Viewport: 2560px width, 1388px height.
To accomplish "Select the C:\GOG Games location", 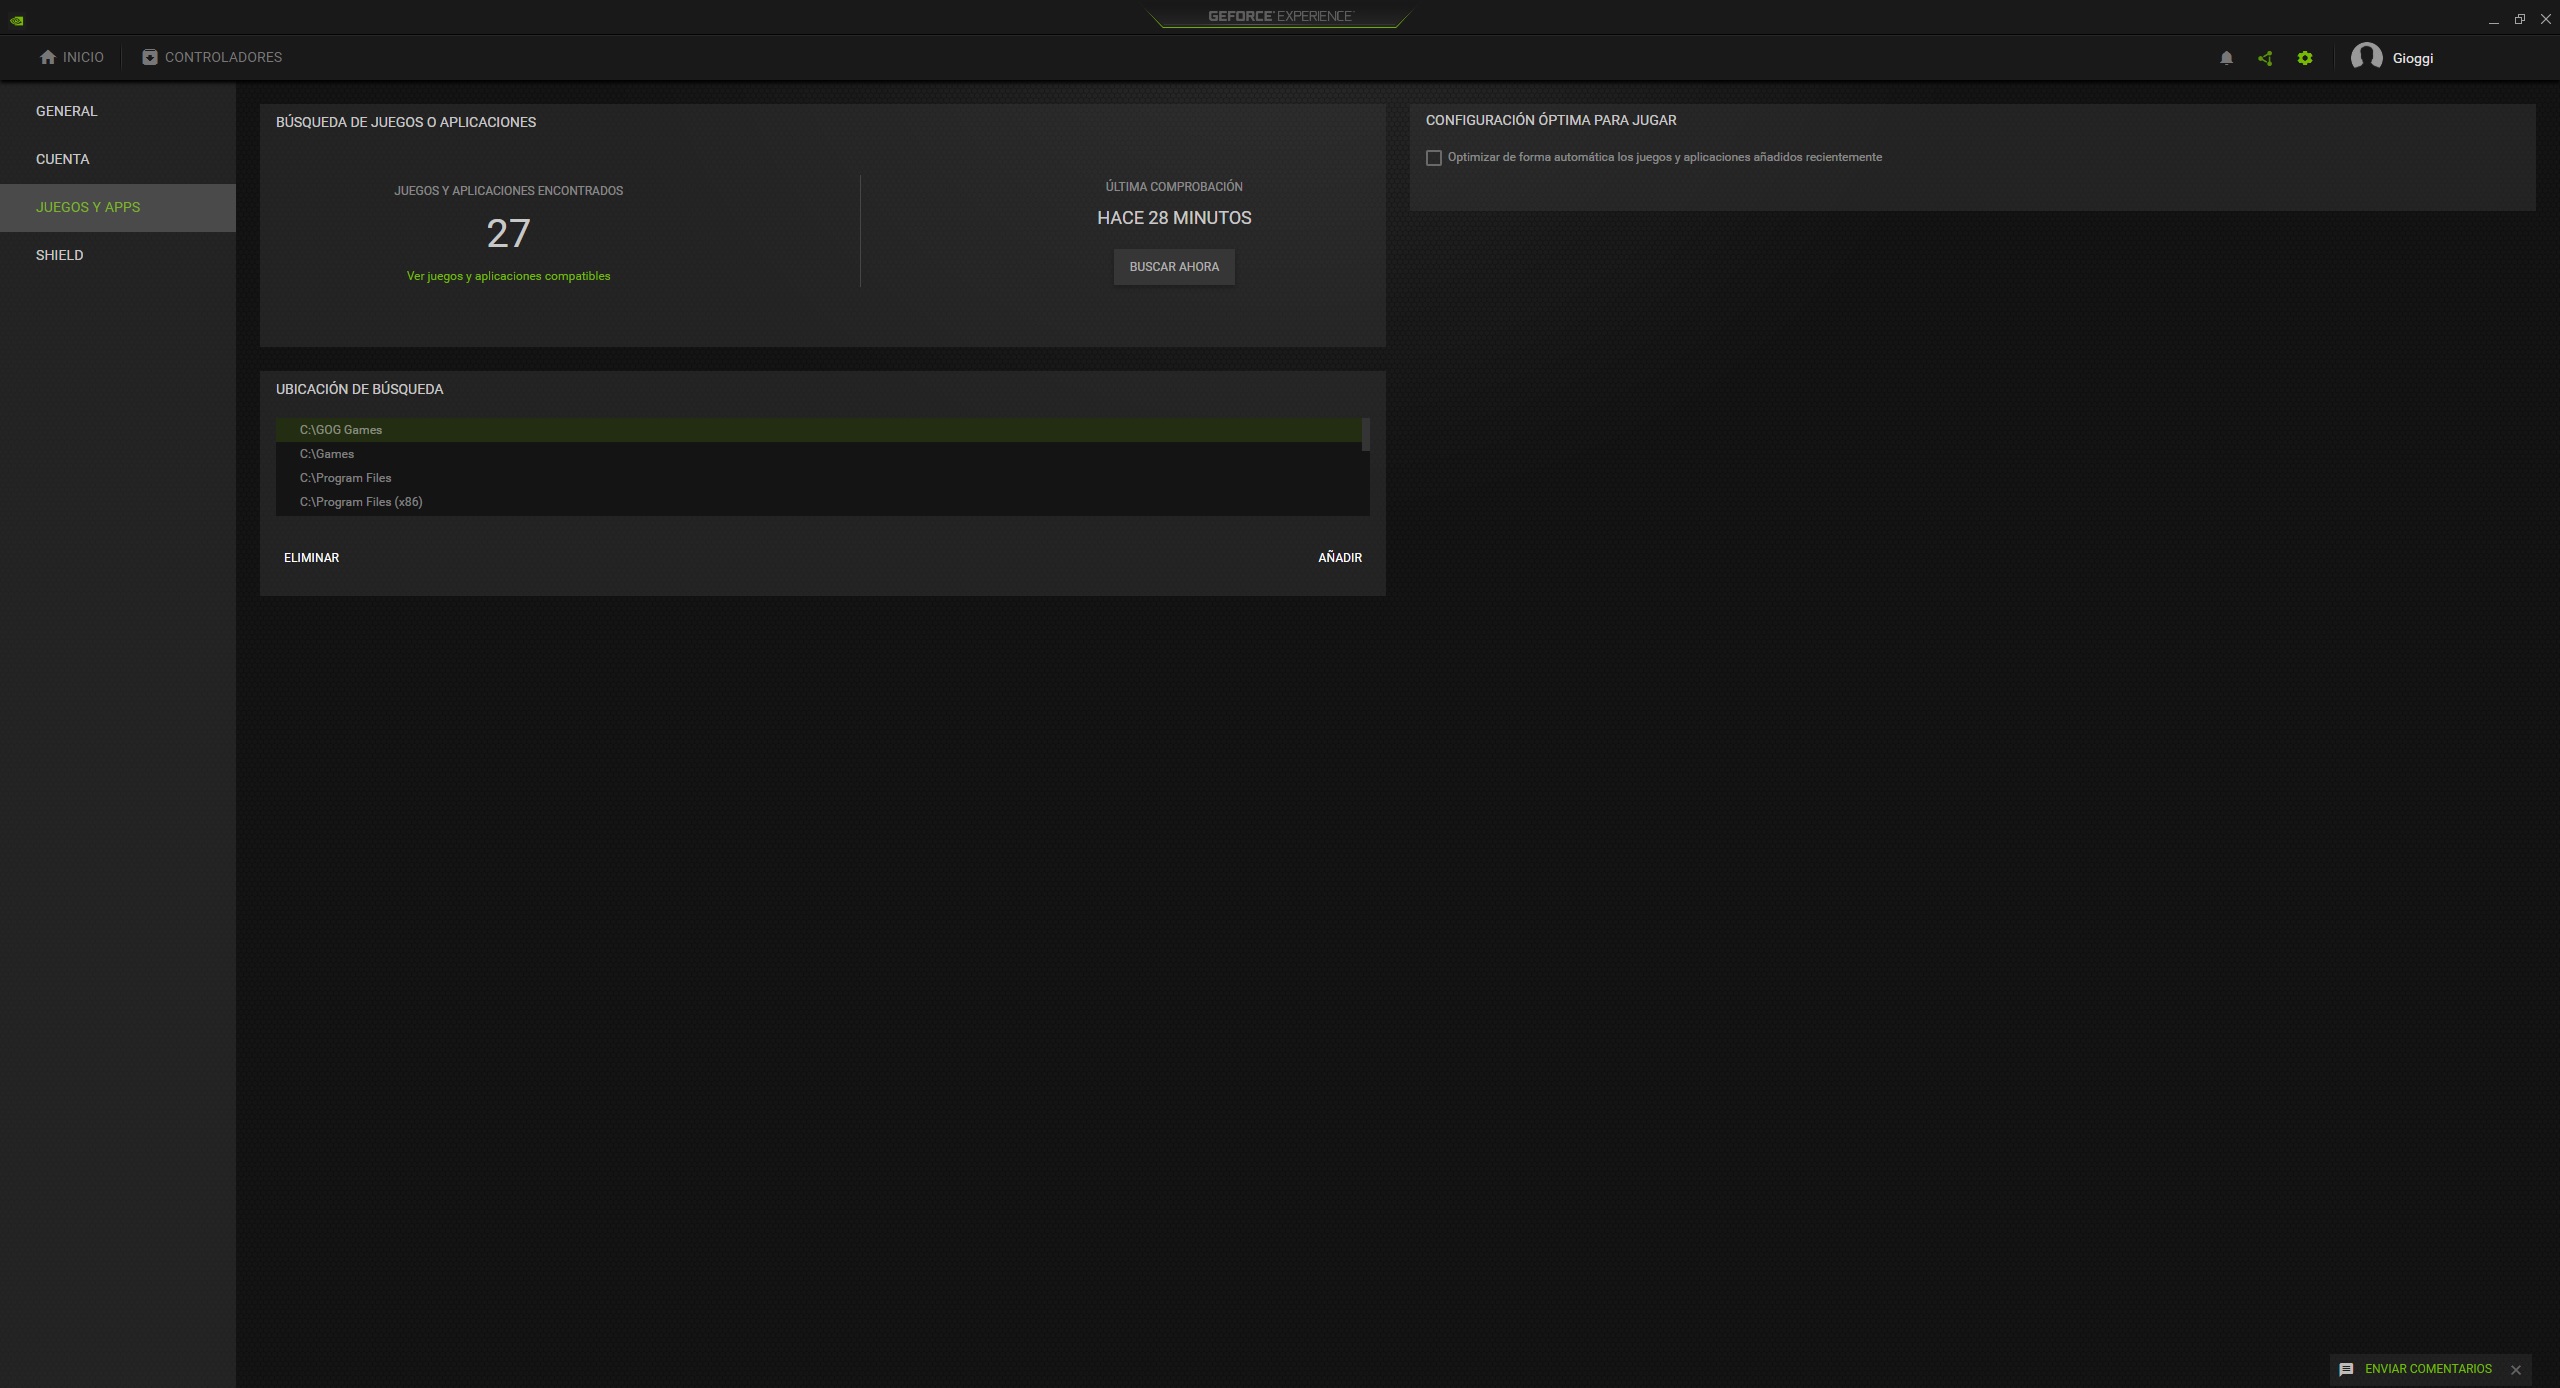I will click(x=818, y=430).
